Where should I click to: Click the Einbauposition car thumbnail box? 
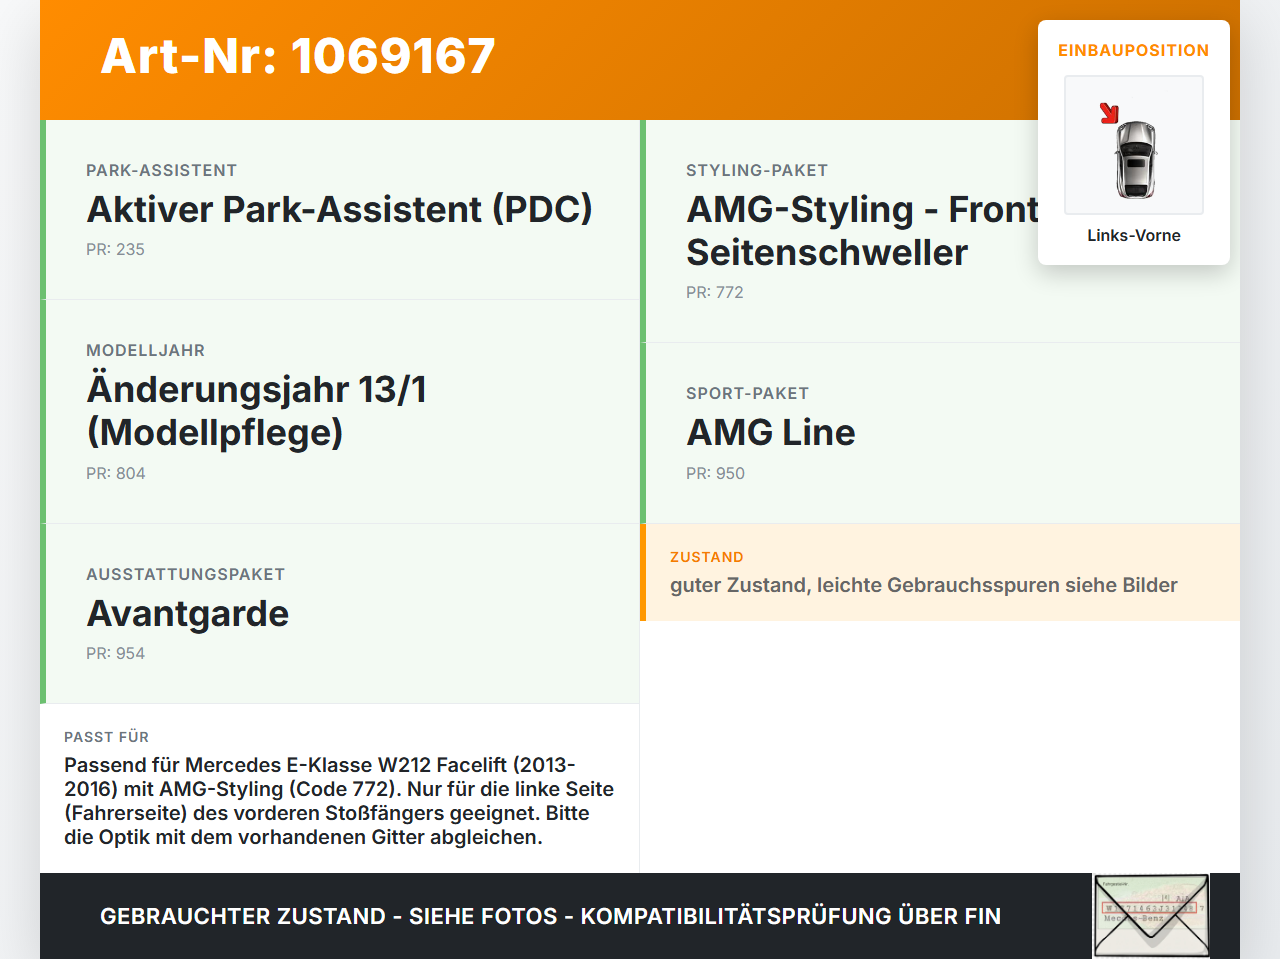(x=1134, y=145)
